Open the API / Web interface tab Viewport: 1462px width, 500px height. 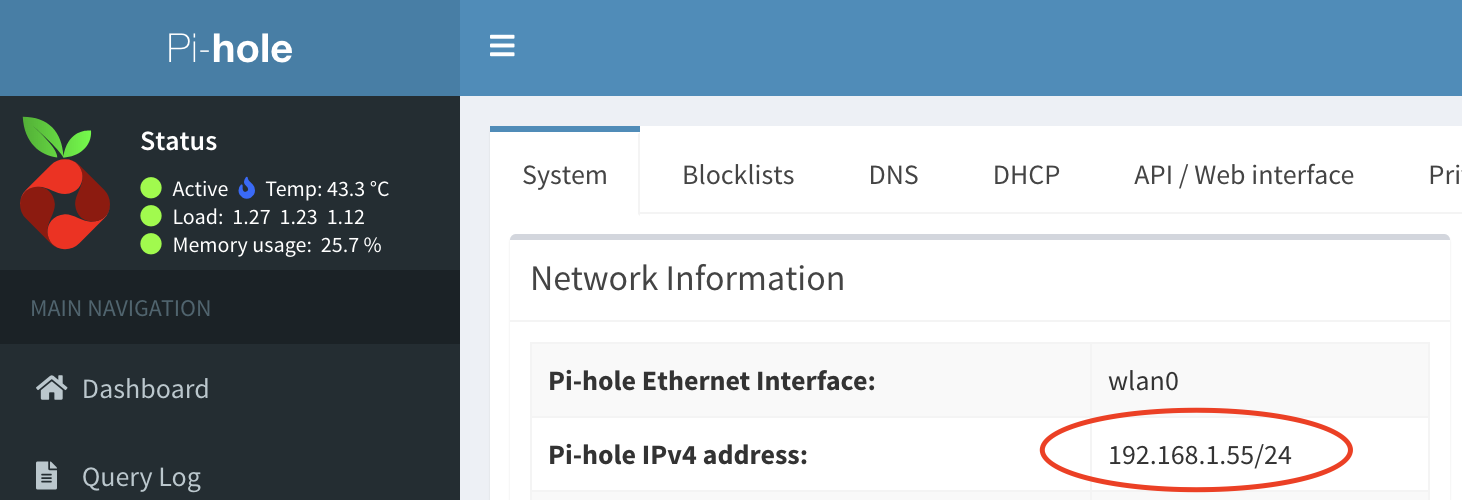click(1244, 175)
